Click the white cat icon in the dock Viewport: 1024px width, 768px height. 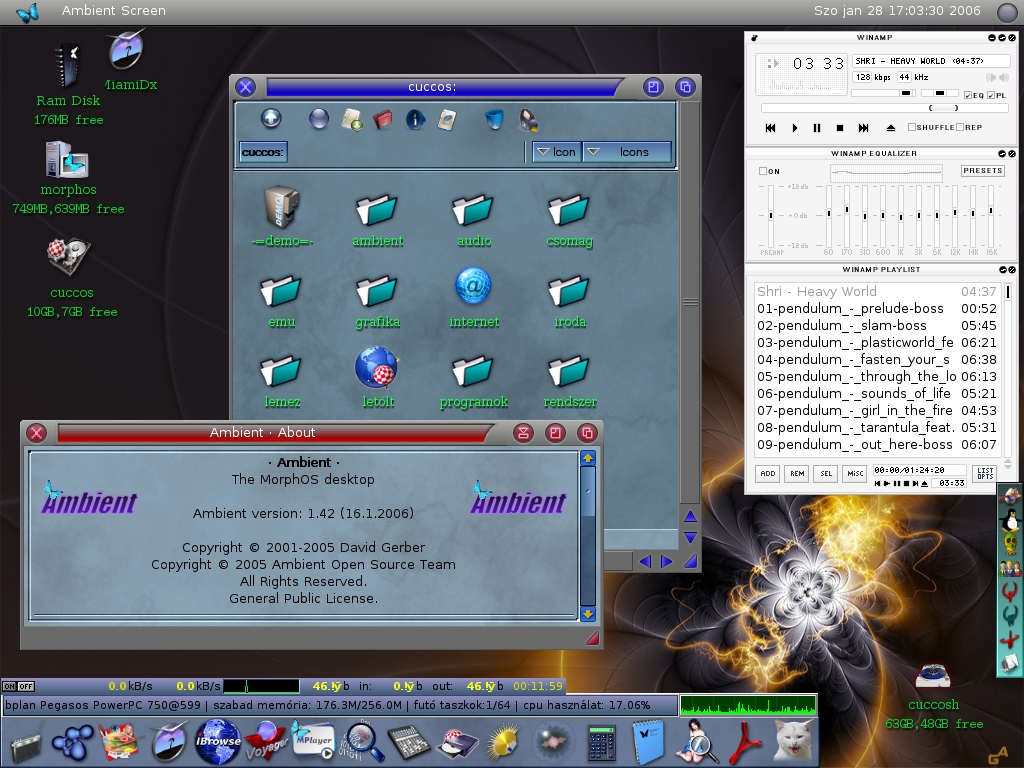pos(794,741)
